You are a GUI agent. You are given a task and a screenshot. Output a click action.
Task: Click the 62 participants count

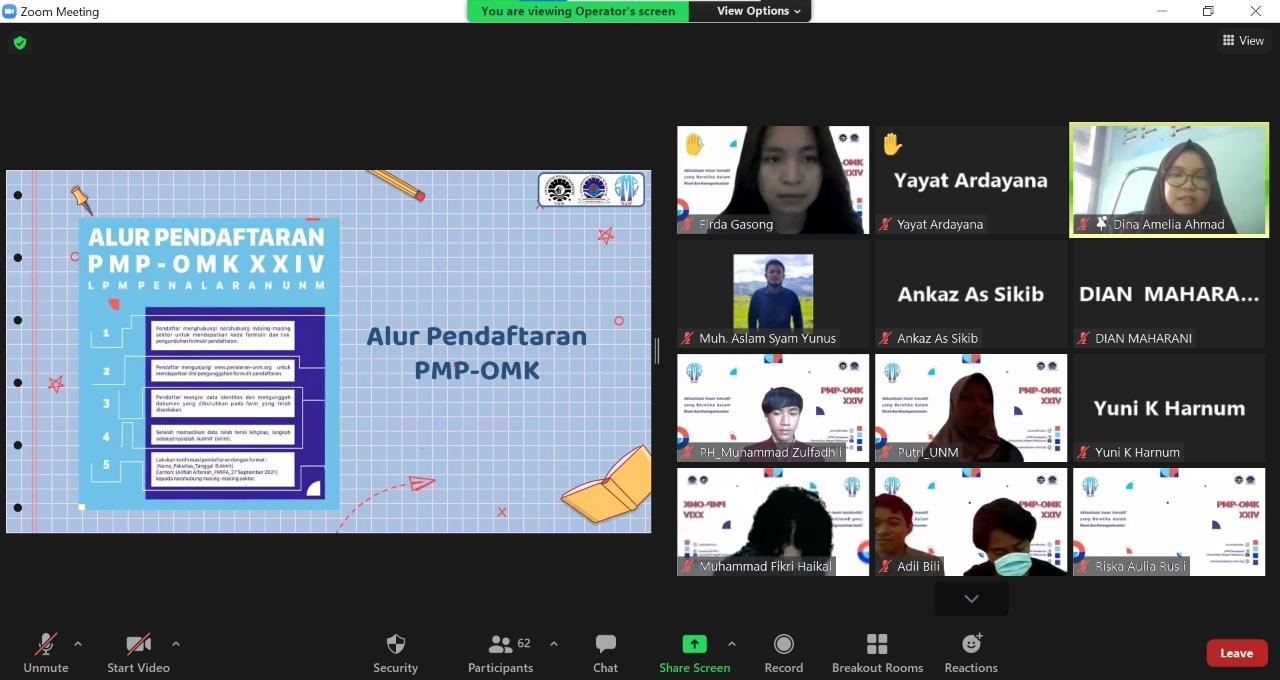coord(524,644)
